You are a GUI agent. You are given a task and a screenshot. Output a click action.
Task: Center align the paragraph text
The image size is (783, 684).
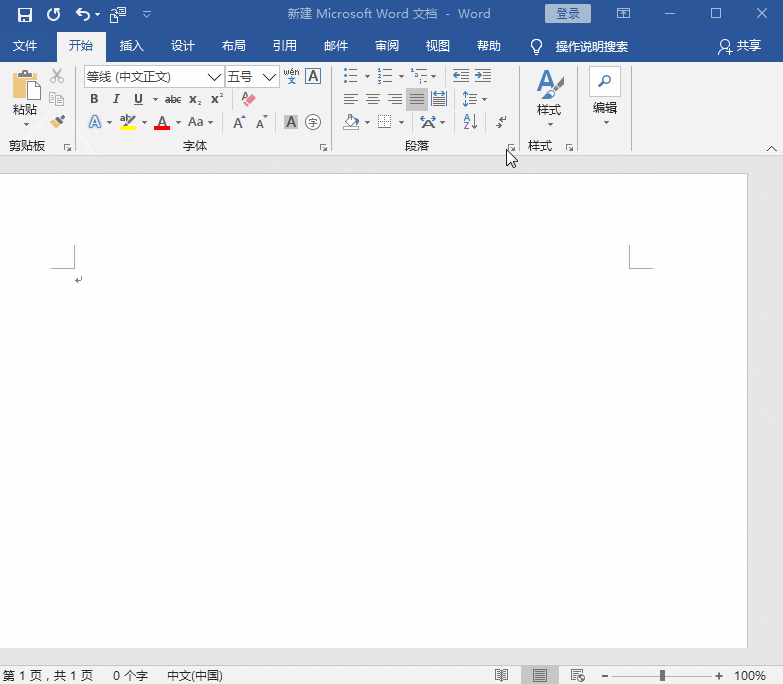point(372,99)
